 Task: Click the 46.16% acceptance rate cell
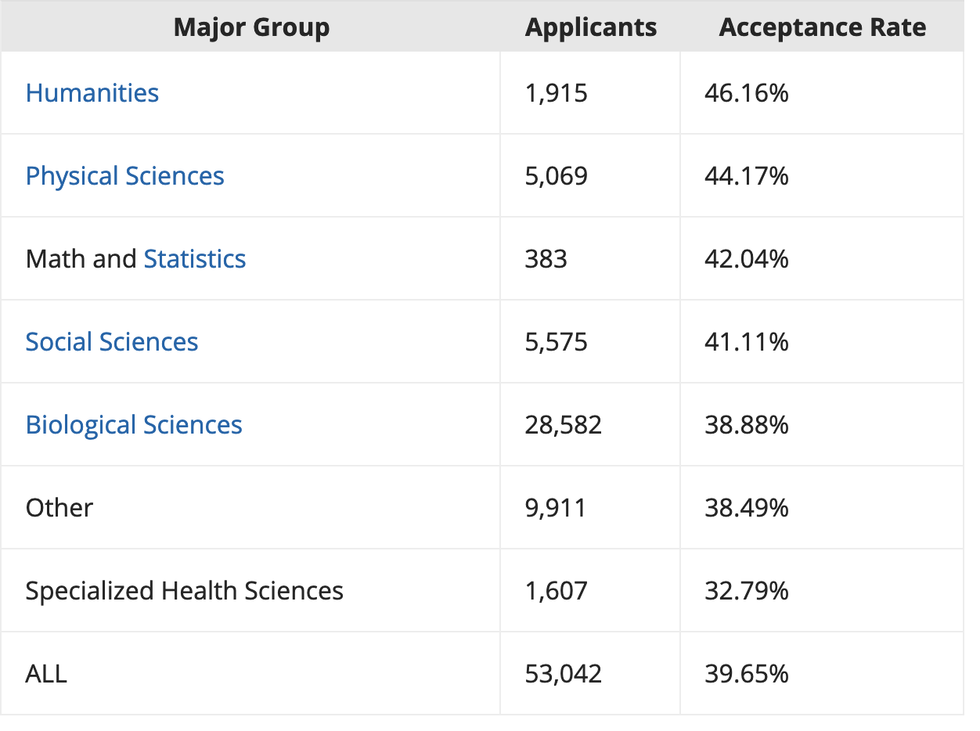746,93
